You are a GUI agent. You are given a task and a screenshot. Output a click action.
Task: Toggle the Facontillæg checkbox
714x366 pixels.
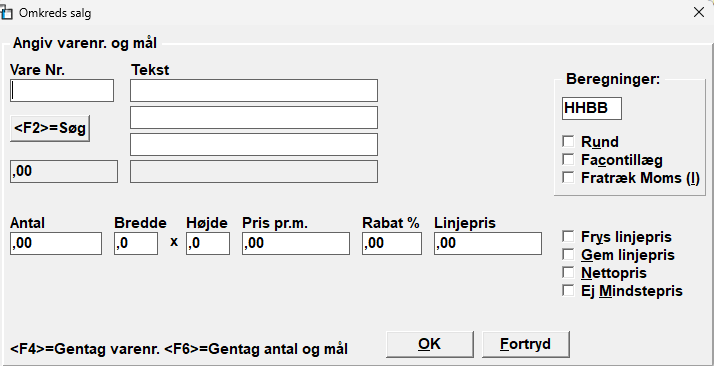(568, 159)
